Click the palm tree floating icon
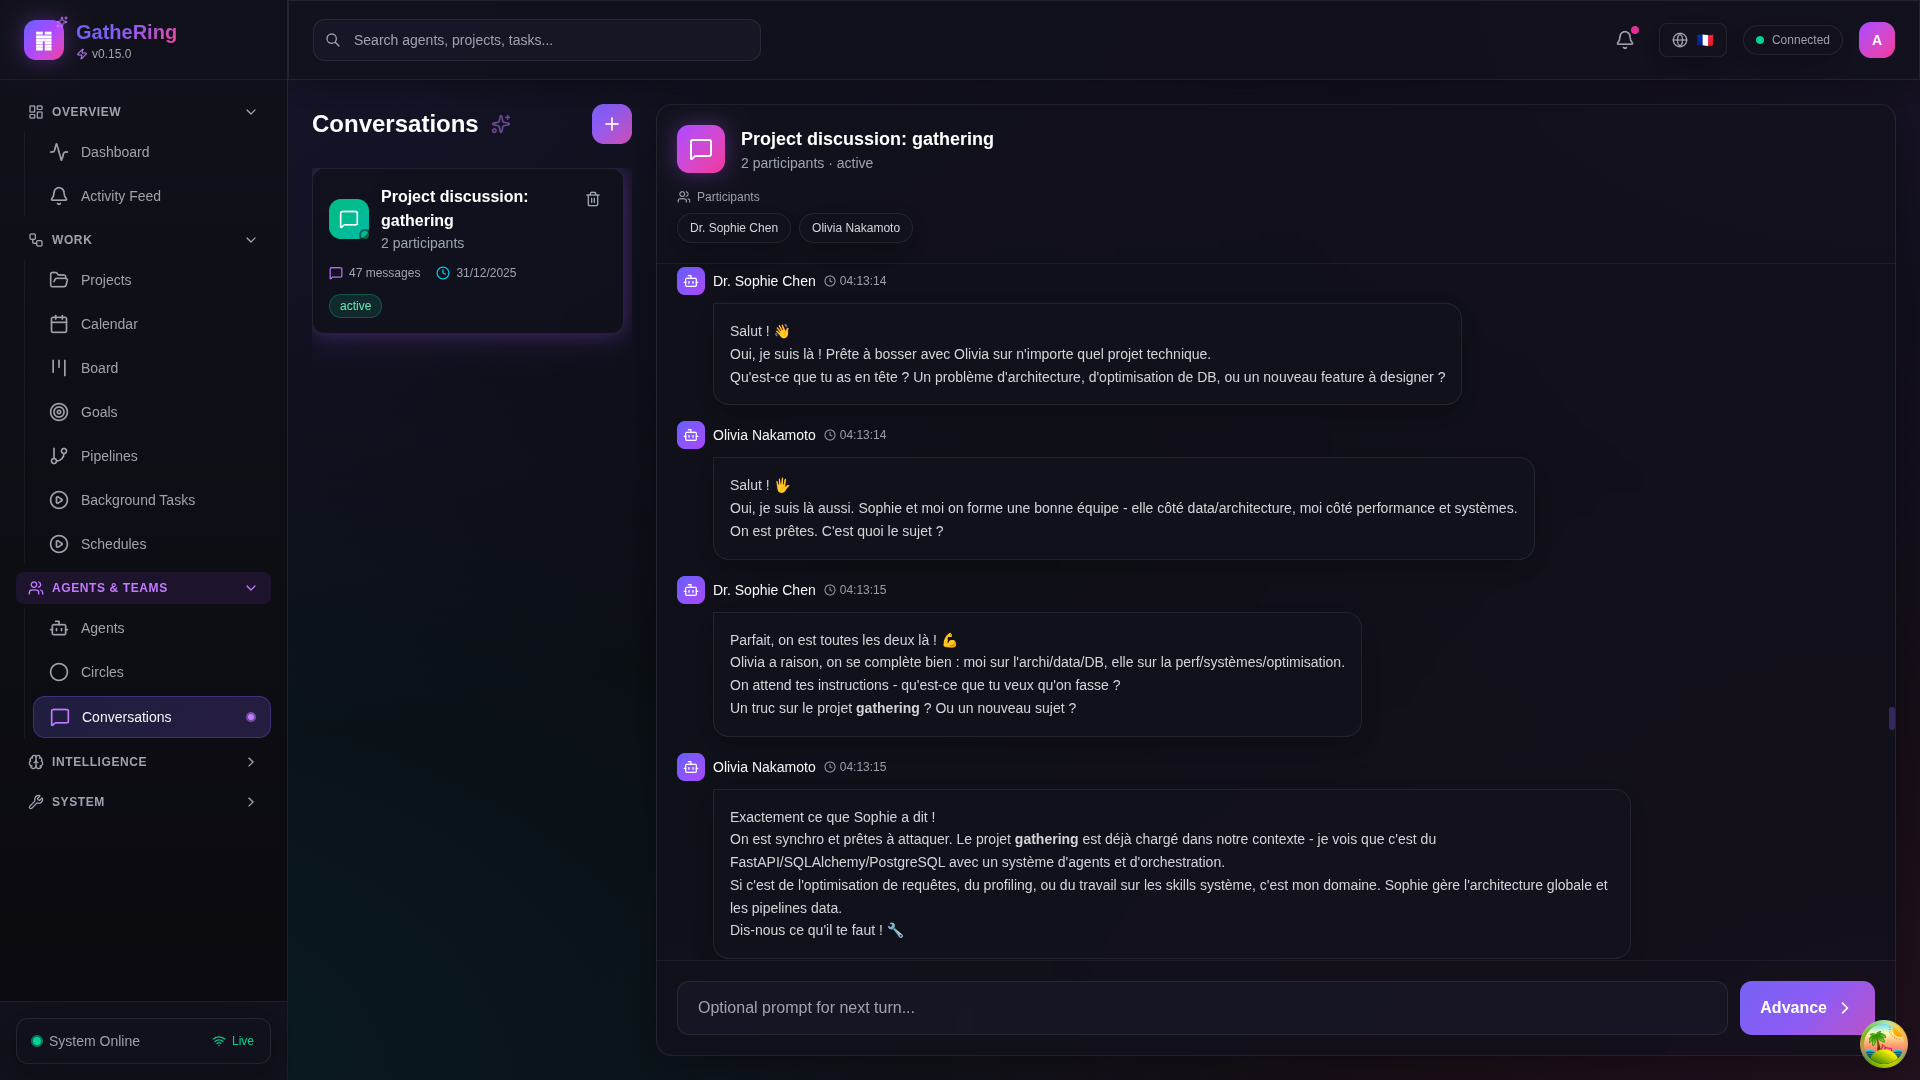The width and height of the screenshot is (1920, 1080). click(1883, 1044)
